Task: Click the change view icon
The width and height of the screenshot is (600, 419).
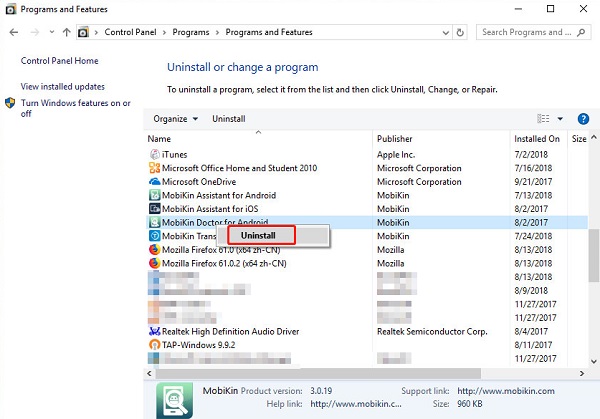Action: coord(543,119)
